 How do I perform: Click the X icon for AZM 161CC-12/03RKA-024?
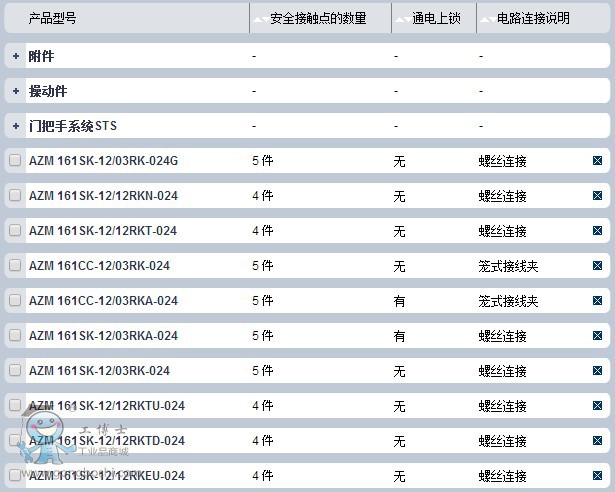(x=598, y=301)
